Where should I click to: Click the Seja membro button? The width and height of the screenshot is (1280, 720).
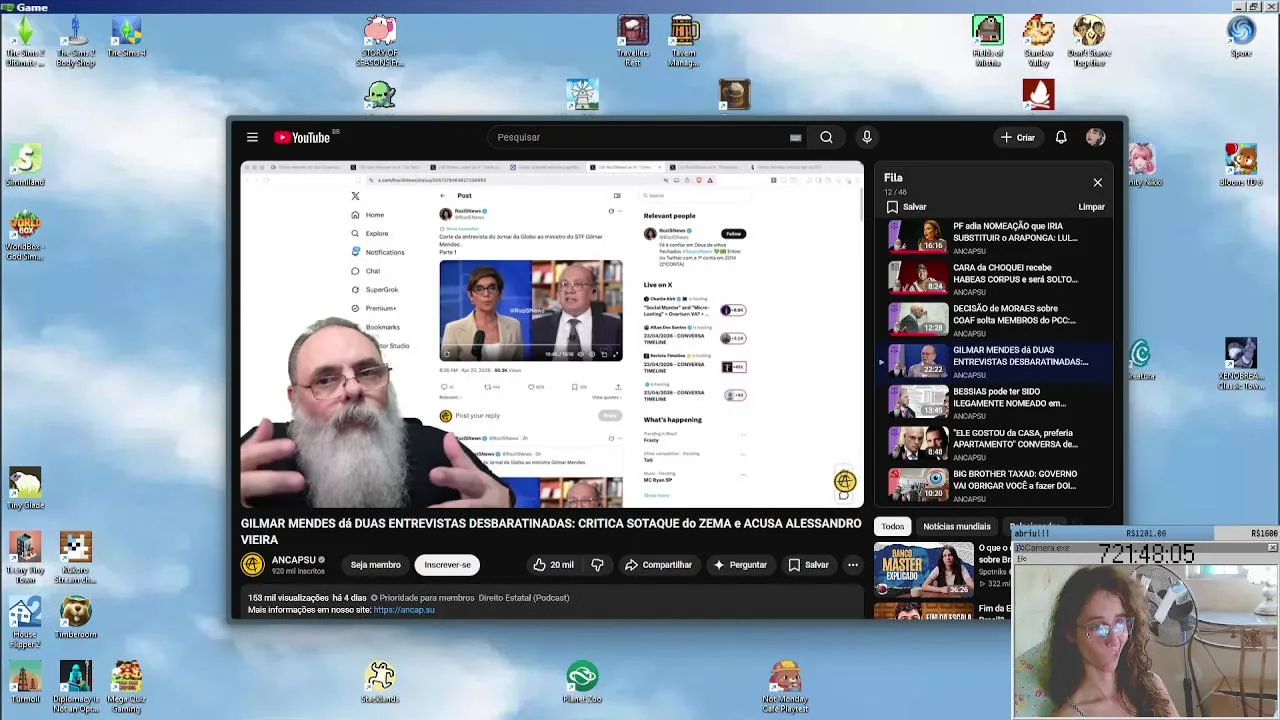coord(376,565)
